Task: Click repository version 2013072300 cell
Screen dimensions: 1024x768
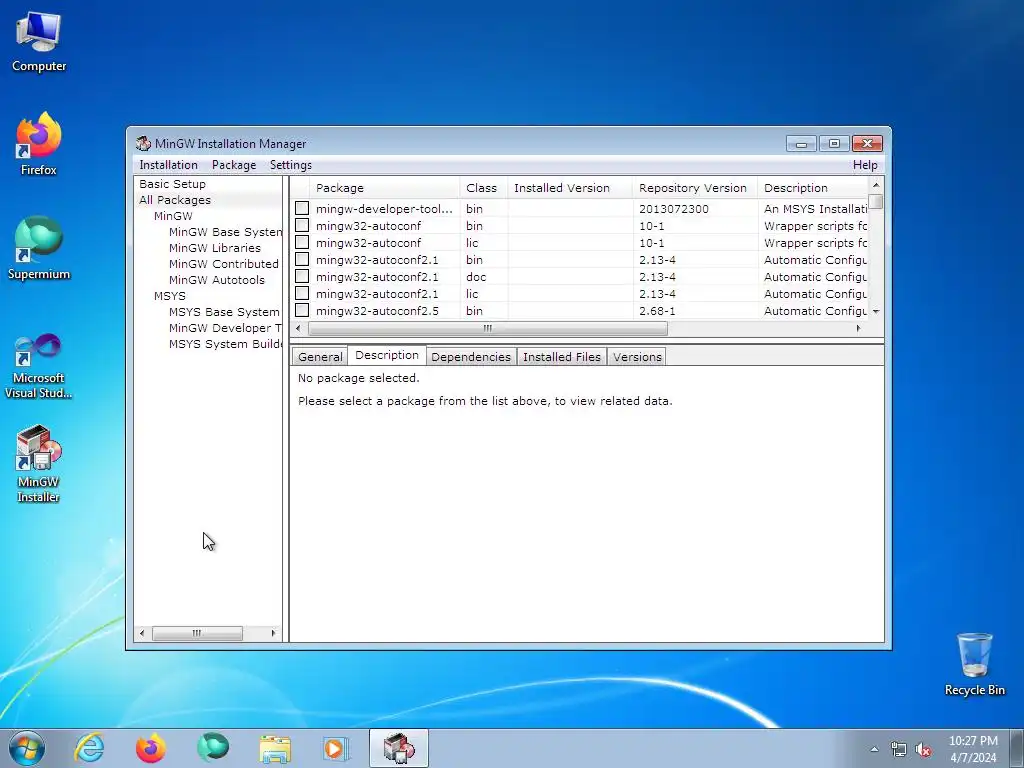Action: pos(674,209)
